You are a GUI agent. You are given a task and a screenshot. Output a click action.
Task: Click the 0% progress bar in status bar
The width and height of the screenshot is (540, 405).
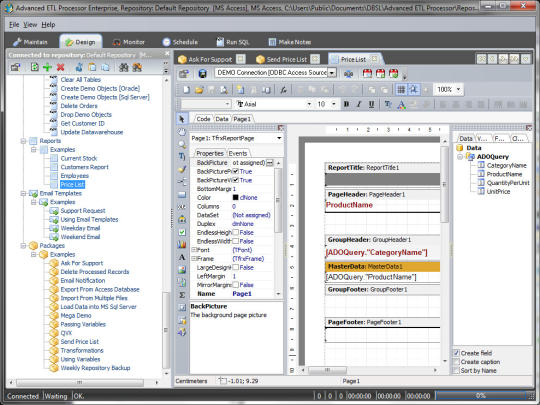click(481, 396)
